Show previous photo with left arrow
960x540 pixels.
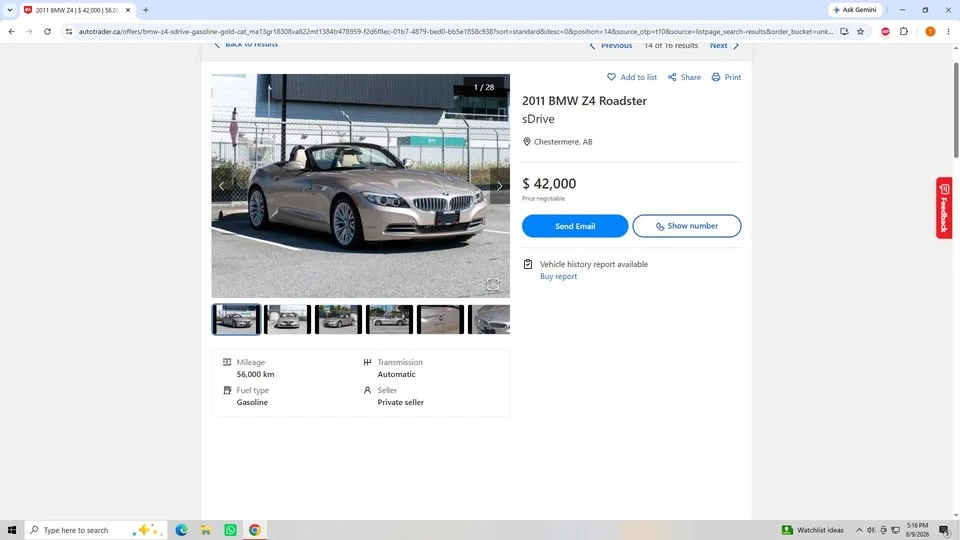[222, 186]
